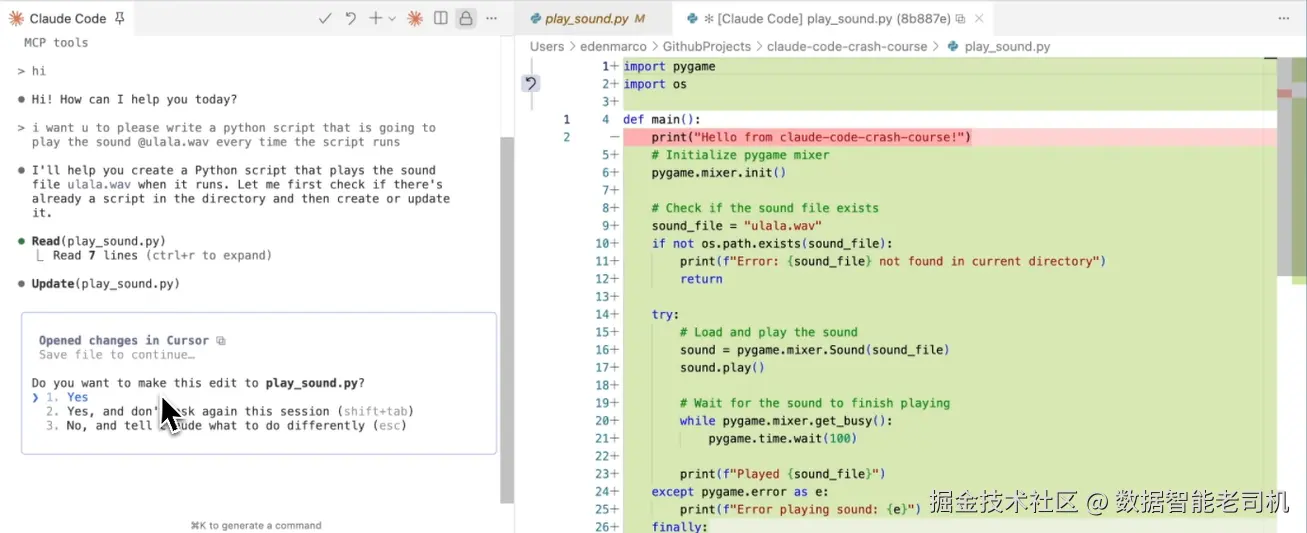Click the Claude Code panel title

(68, 18)
